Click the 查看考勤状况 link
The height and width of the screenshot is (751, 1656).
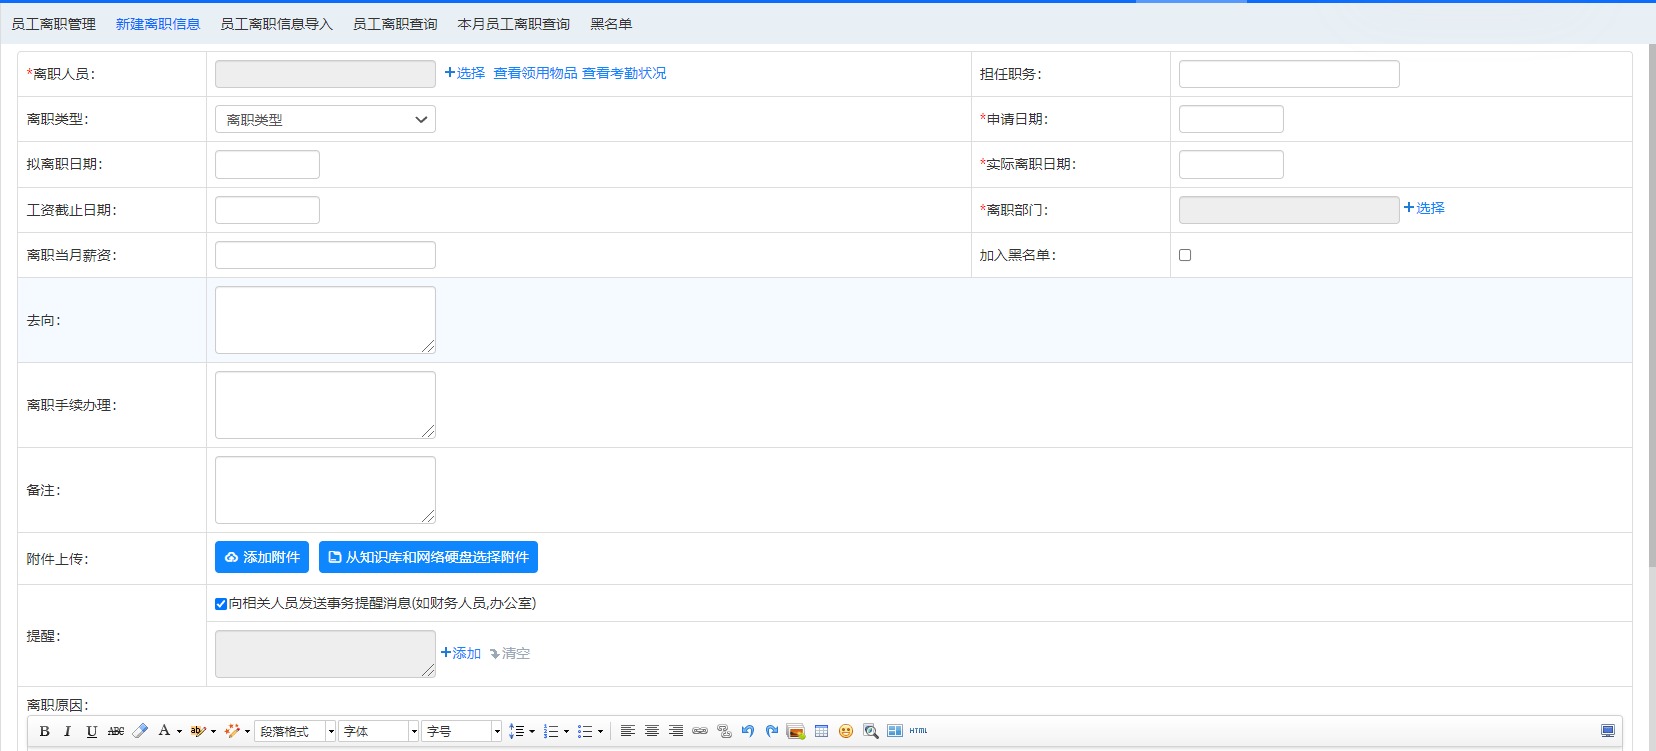(x=624, y=73)
